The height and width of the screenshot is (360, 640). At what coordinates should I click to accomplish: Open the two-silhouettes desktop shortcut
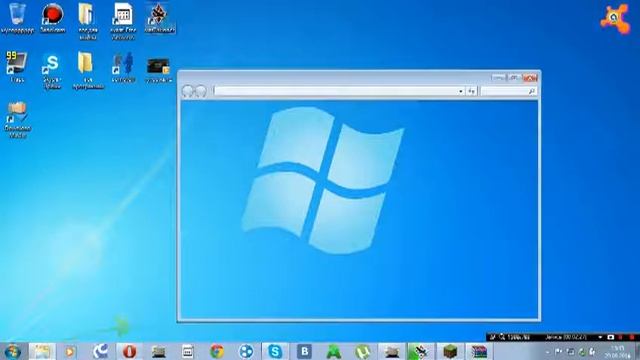123,67
